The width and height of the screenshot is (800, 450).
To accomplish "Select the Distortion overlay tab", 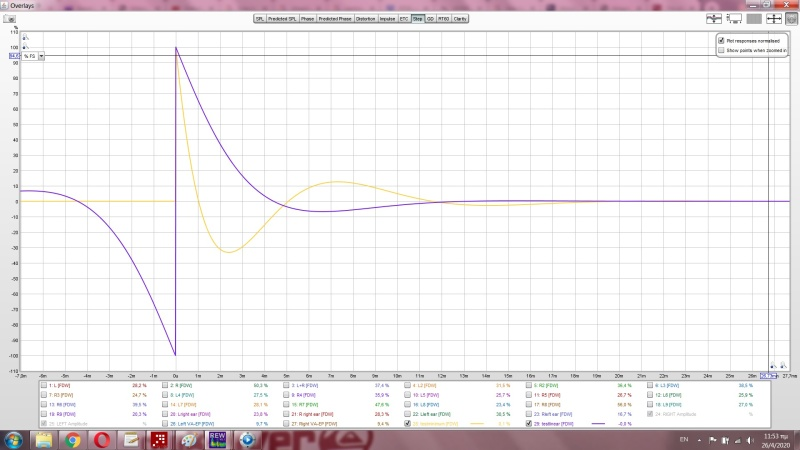I will [365, 18].
